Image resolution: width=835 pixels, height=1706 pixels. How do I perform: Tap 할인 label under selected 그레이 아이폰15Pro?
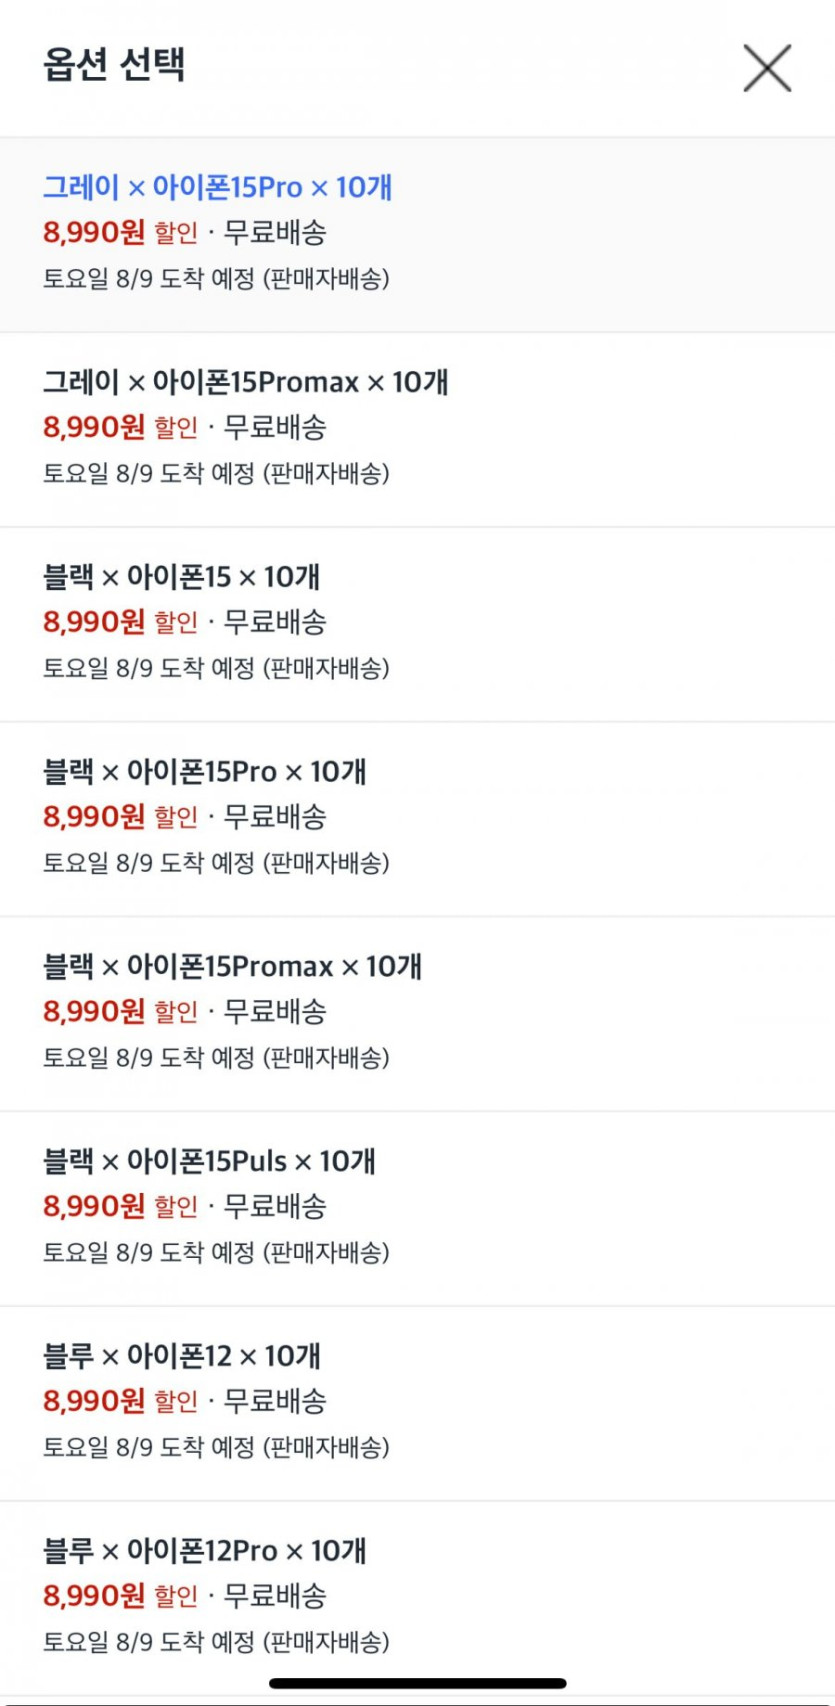point(176,233)
